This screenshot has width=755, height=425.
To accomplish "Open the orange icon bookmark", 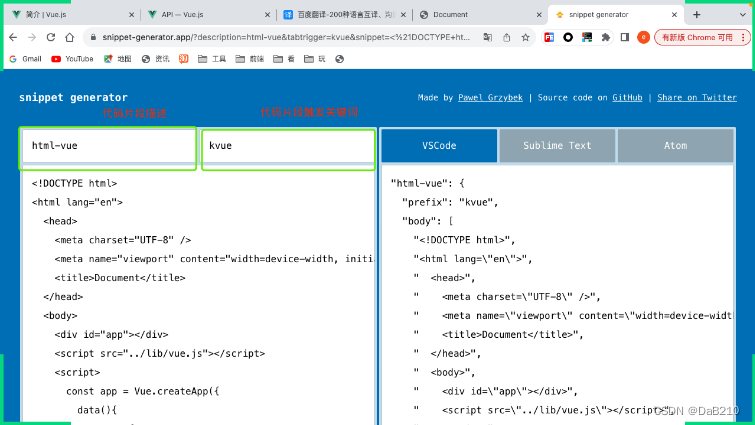I will point(183,59).
